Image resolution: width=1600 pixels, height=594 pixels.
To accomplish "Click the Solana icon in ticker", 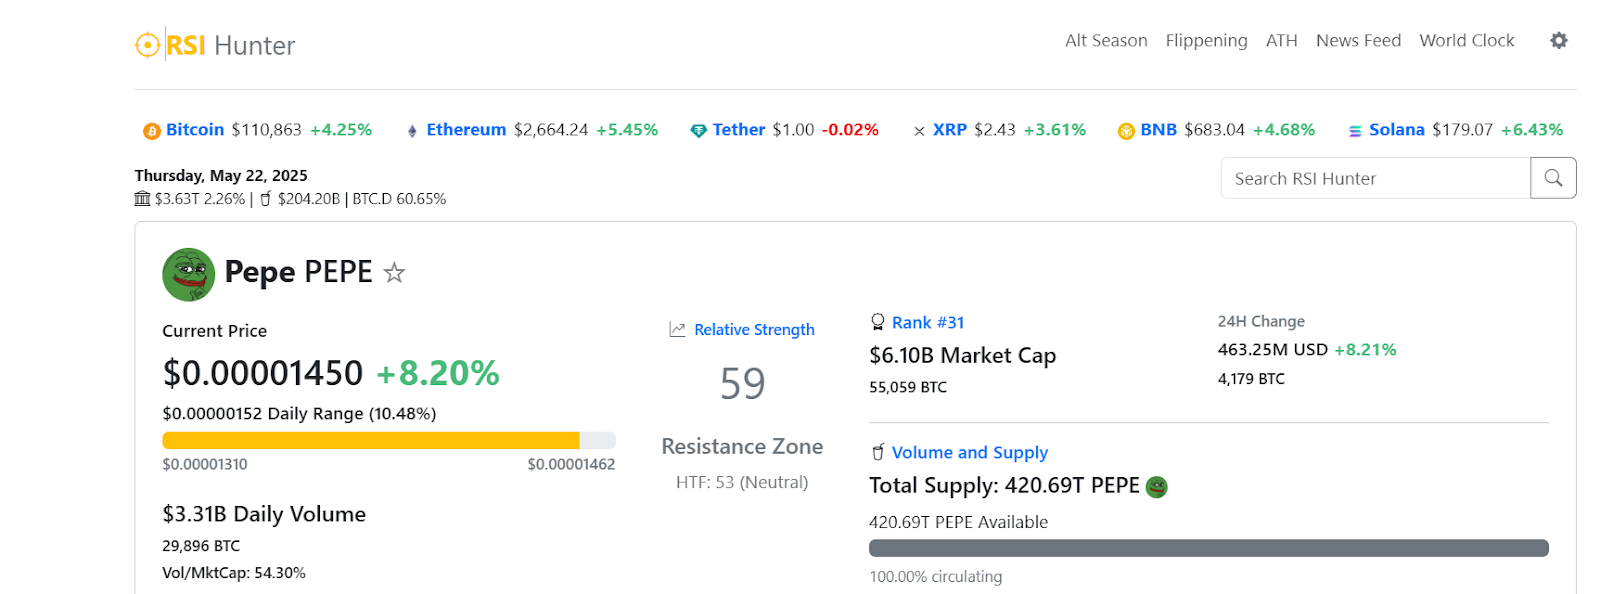I will pos(1355,131).
